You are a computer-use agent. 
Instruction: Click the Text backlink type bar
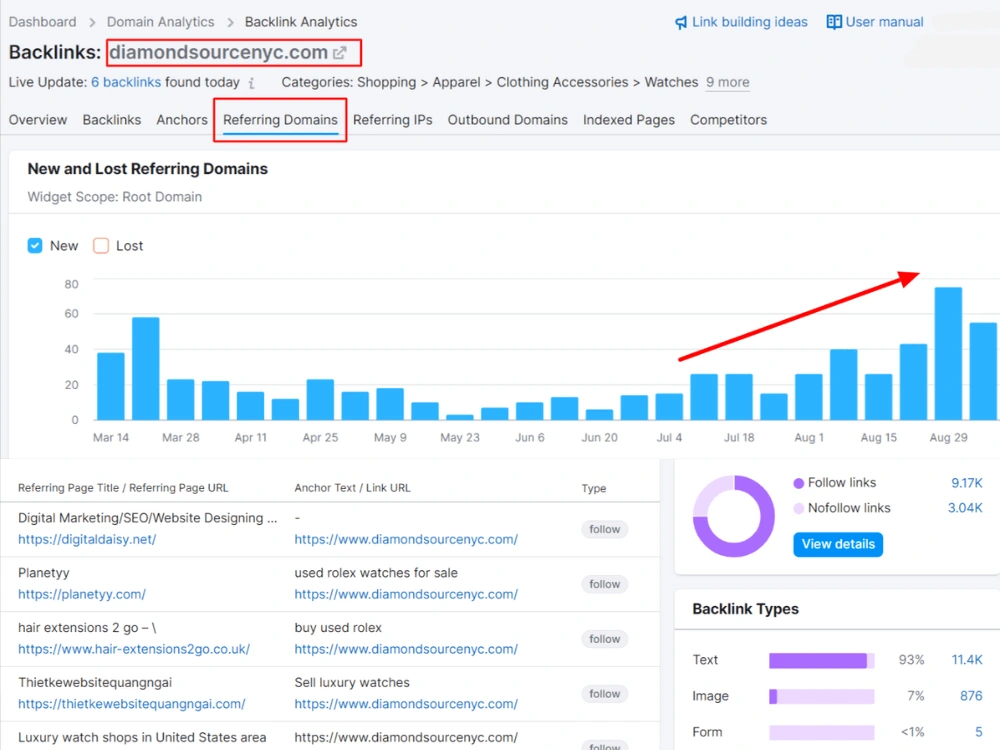(x=821, y=661)
